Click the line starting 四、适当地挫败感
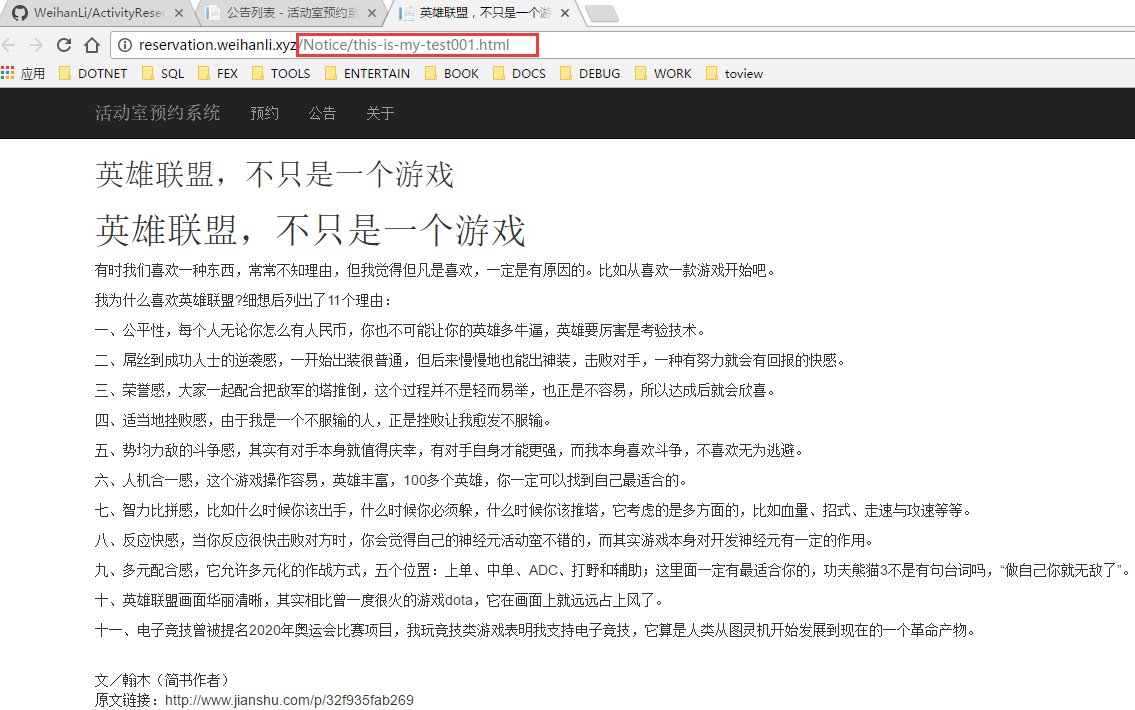 [x=324, y=420]
